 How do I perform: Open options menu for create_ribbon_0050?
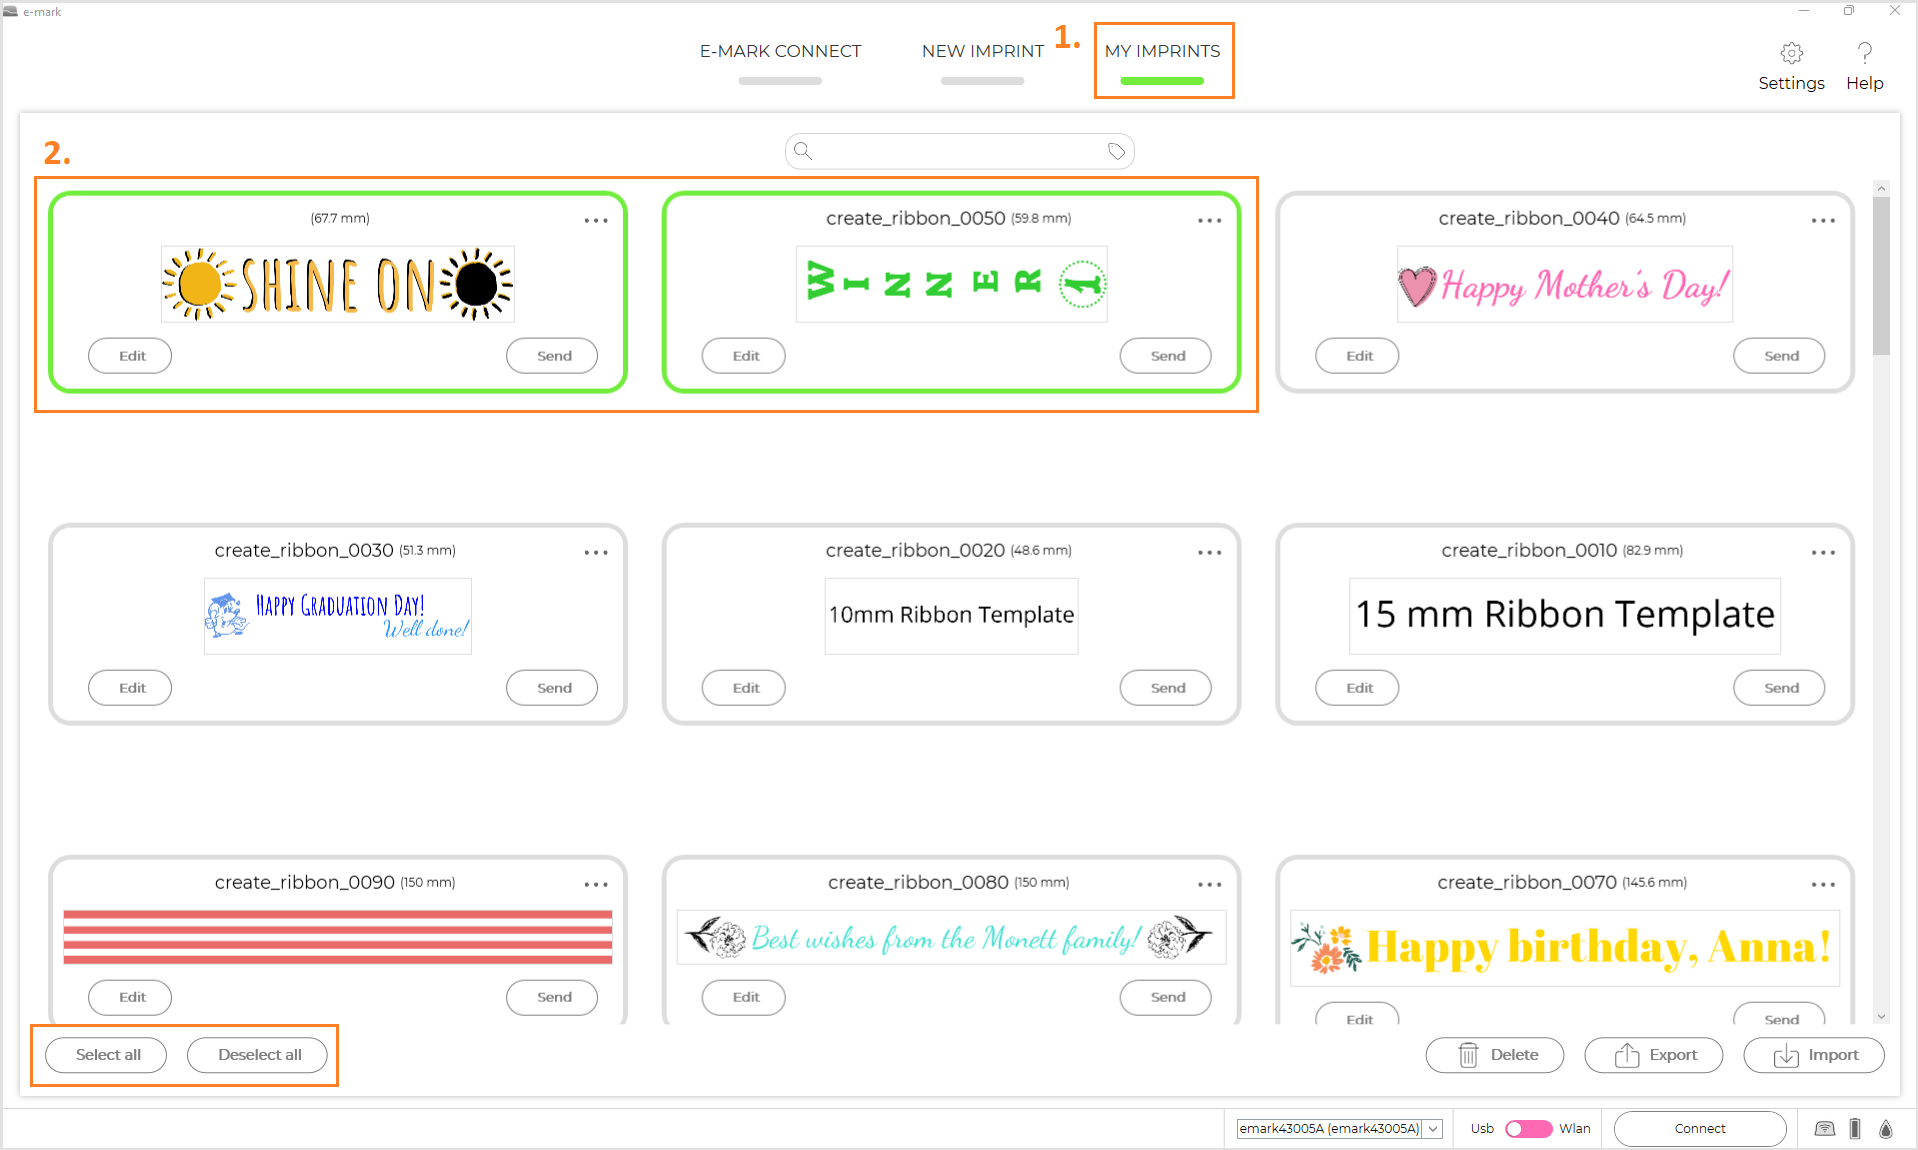pos(1209,220)
